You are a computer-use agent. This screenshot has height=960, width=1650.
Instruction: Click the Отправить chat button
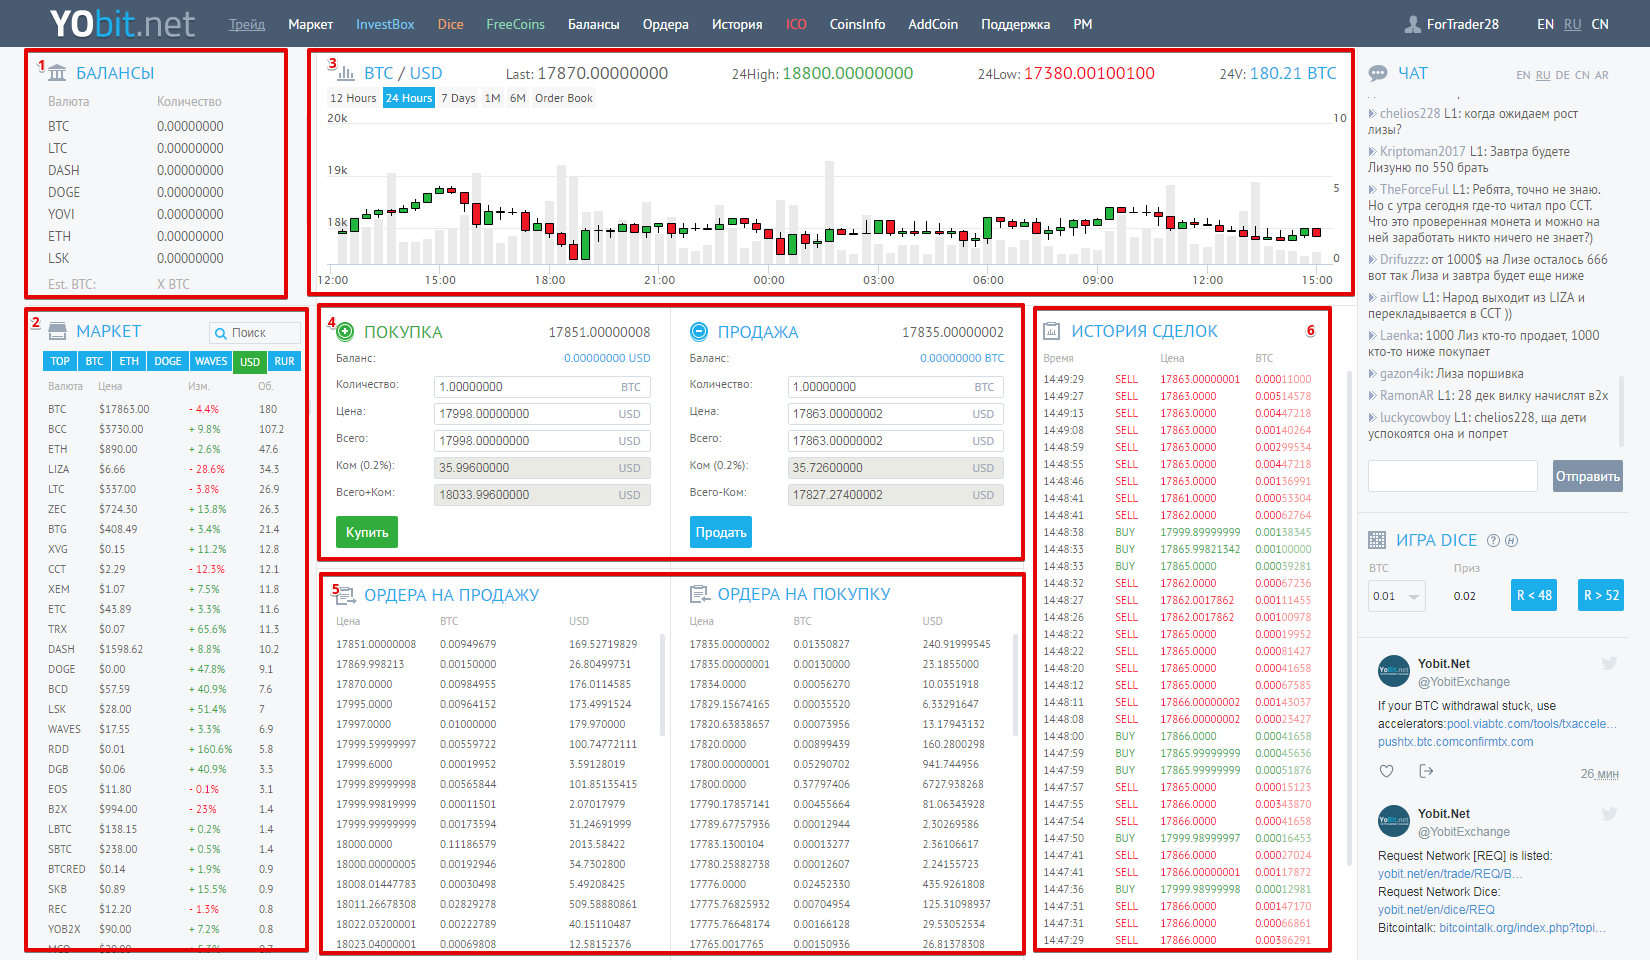coord(1588,476)
